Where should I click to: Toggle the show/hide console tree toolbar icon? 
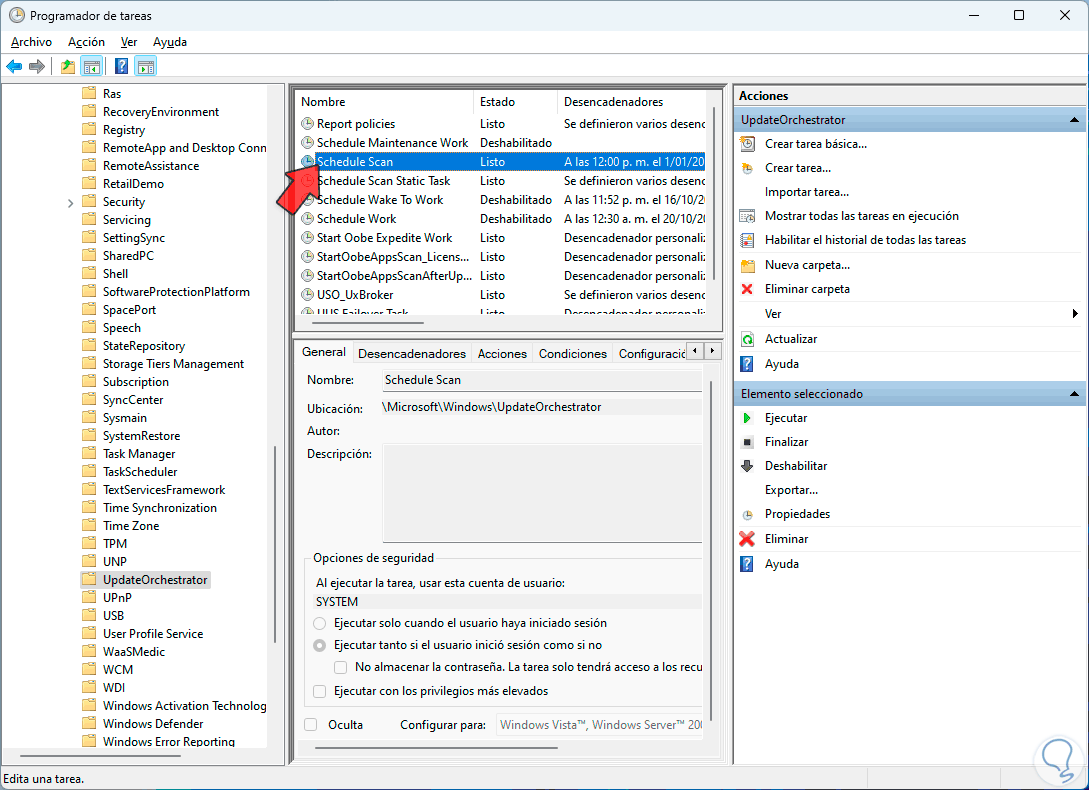pyautogui.click(x=92, y=67)
